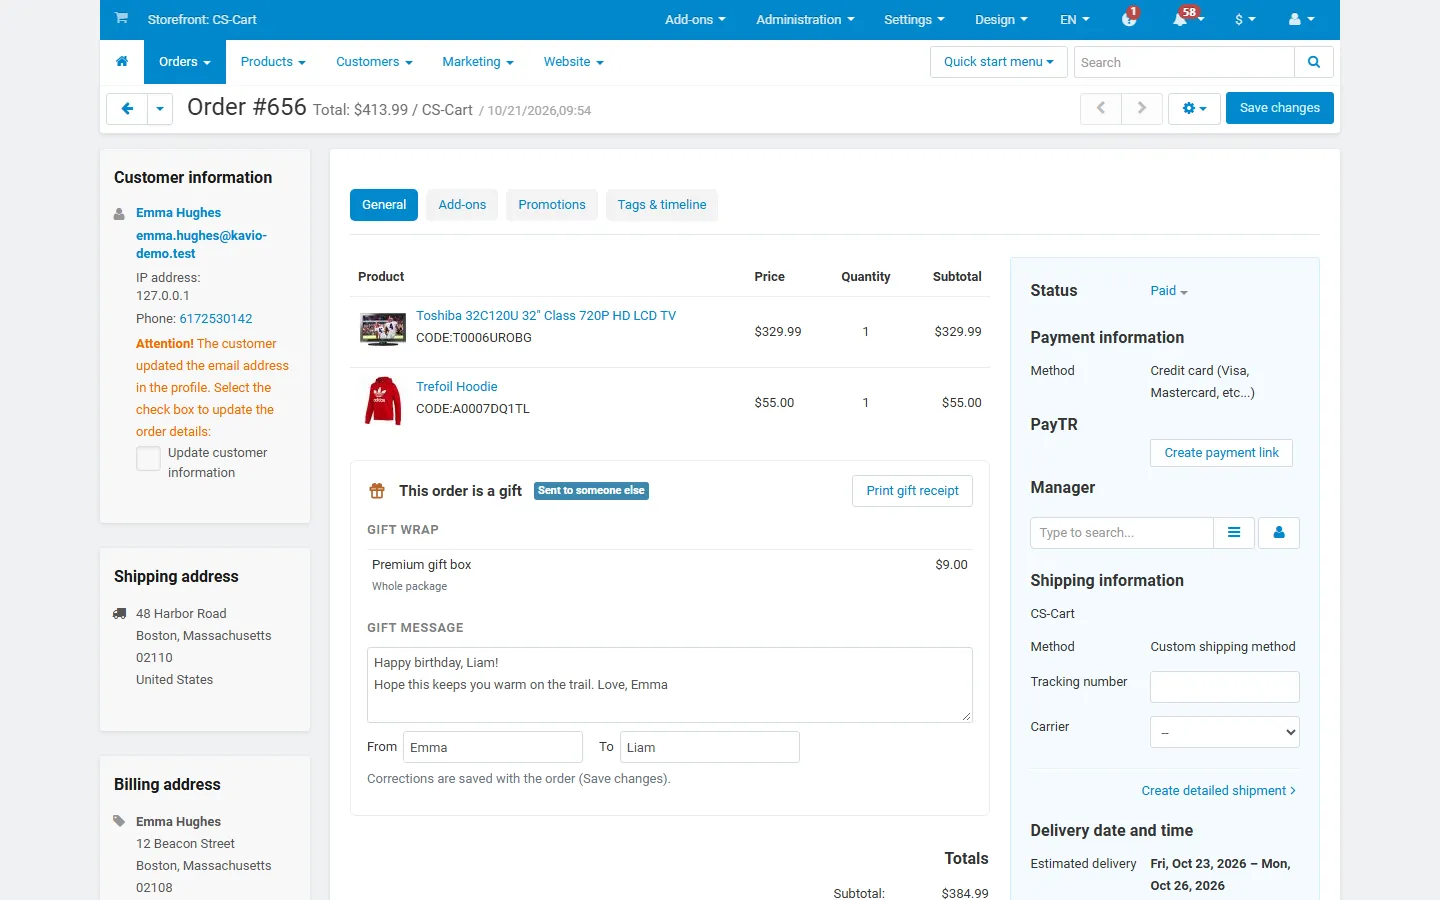The width and height of the screenshot is (1440, 900).
Task: Click the Tracking number field
Action: click(x=1225, y=687)
